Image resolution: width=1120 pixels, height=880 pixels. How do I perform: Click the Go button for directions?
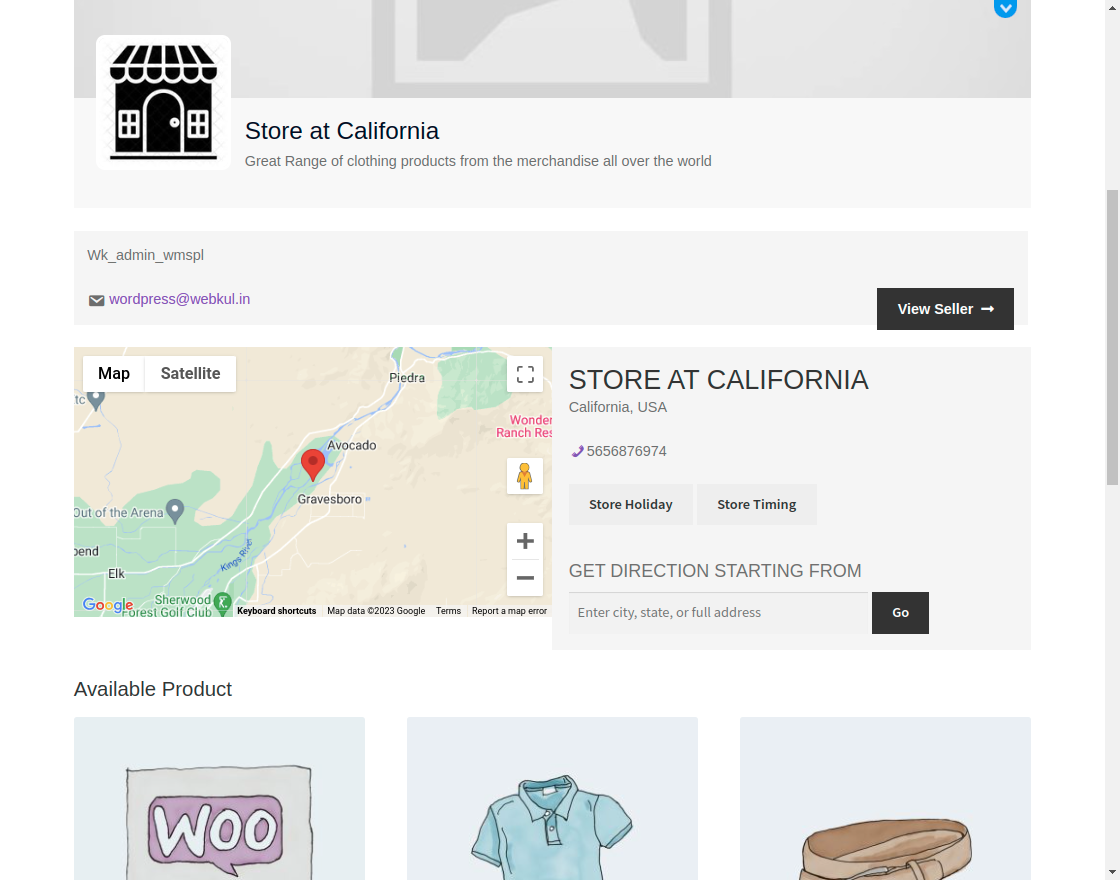[899, 612]
